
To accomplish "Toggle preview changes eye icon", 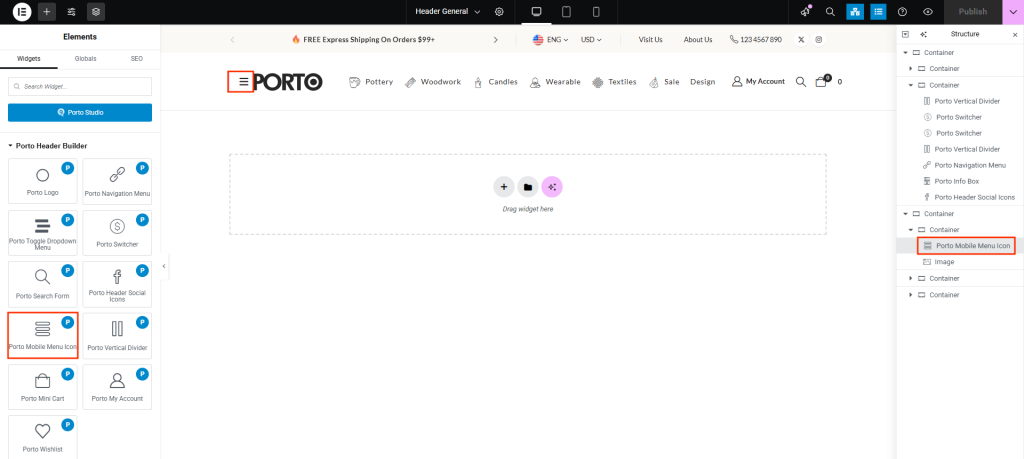I will click(x=928, y=12).
